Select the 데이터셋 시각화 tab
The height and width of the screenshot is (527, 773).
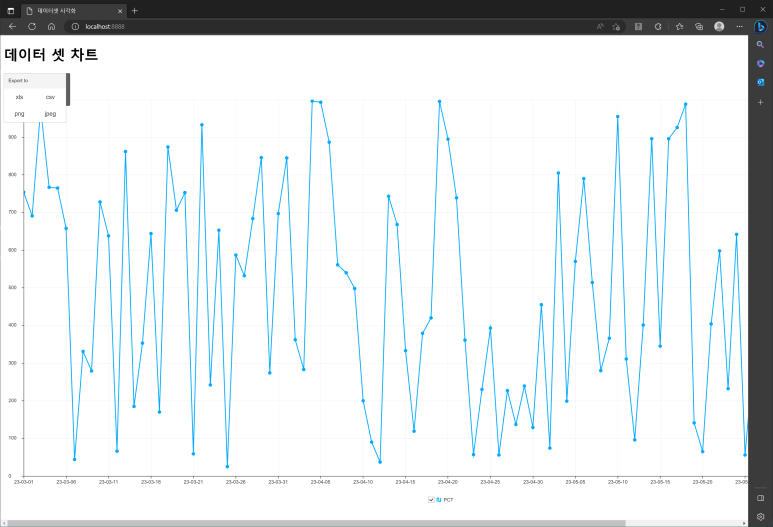tap(73, 11)
